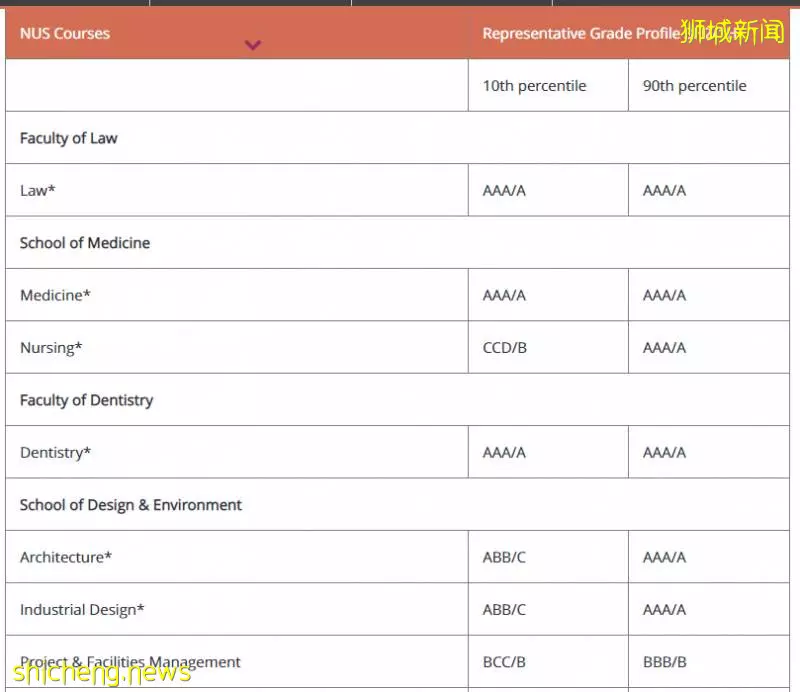Select the "School of Design & Environment" row
The height and width of the screenshot is (692, 800).
(397, 505)
